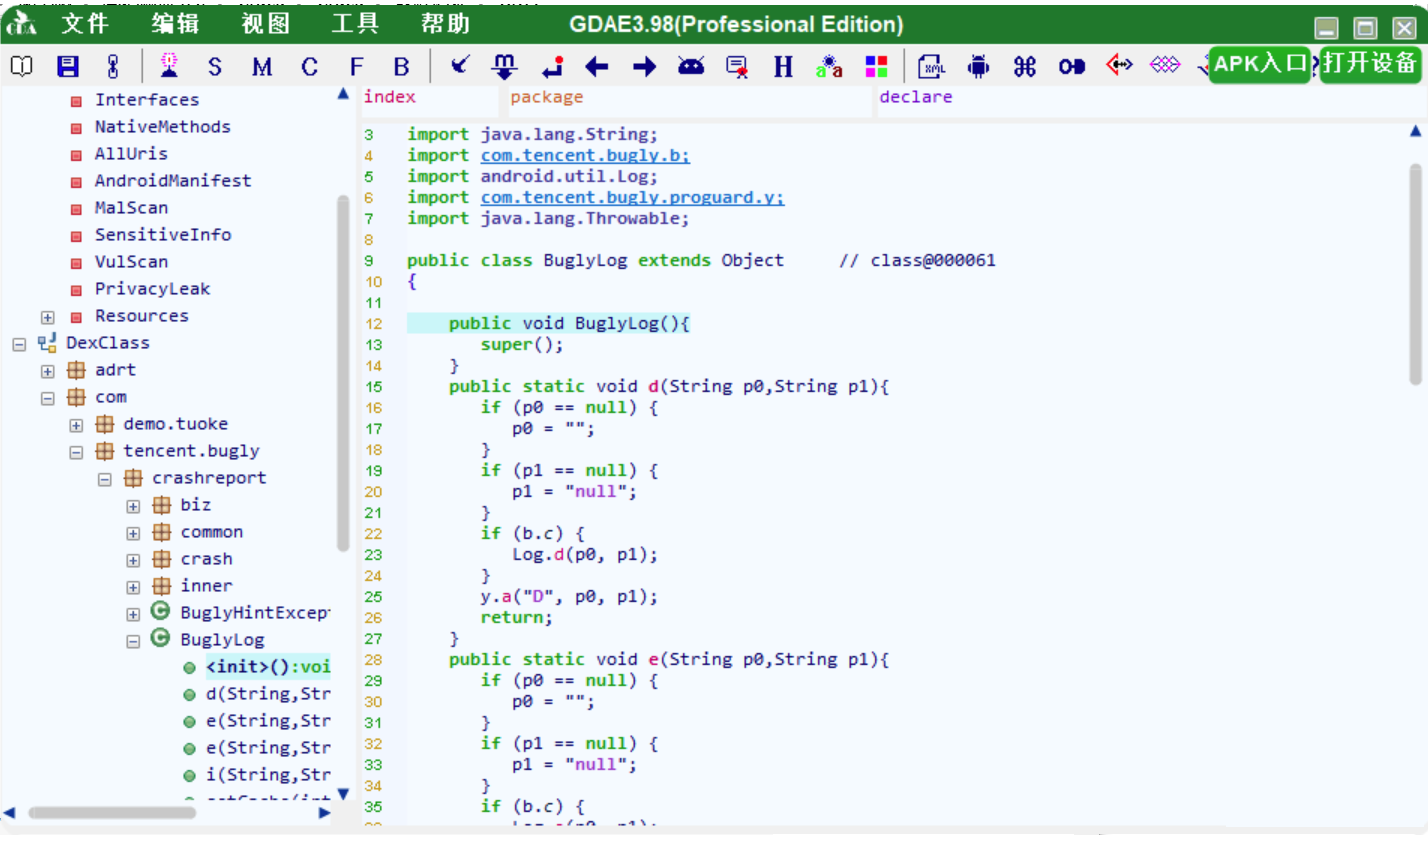This screenshot has width=1428, height=863.
Task: Select the PrivacyLeak tree item
Action: click(x=152, y=289)
